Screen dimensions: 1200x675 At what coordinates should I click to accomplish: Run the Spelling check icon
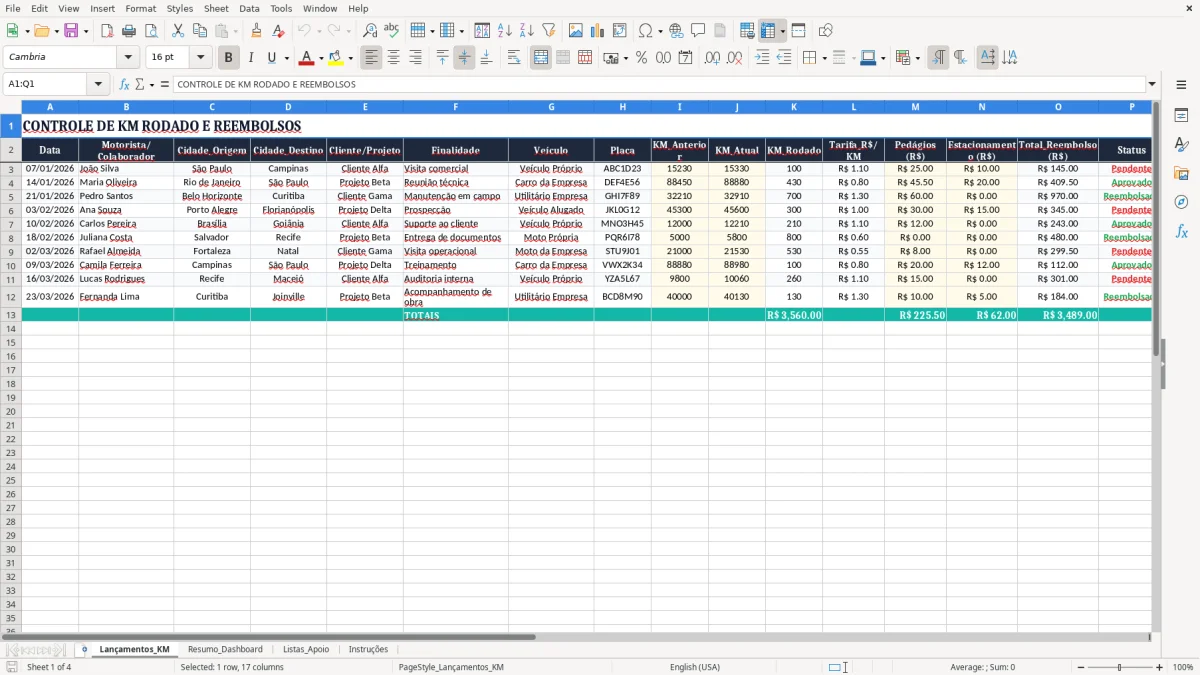click(391, 31)
